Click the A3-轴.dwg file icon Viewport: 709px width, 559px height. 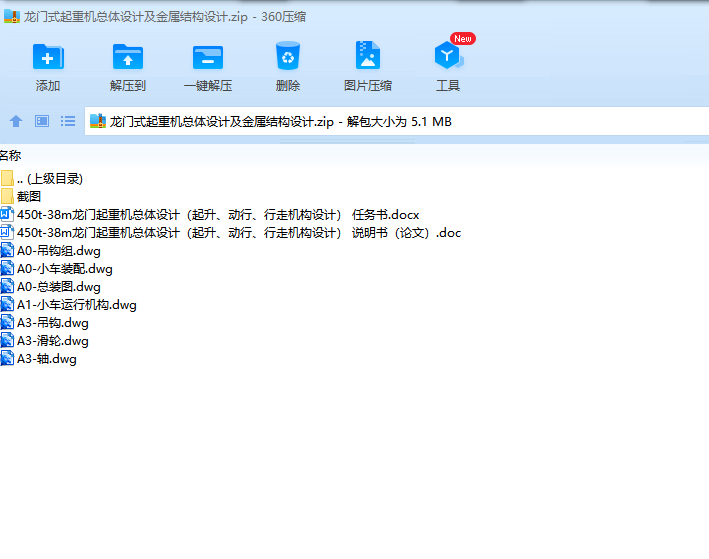[x=7, y=359]
